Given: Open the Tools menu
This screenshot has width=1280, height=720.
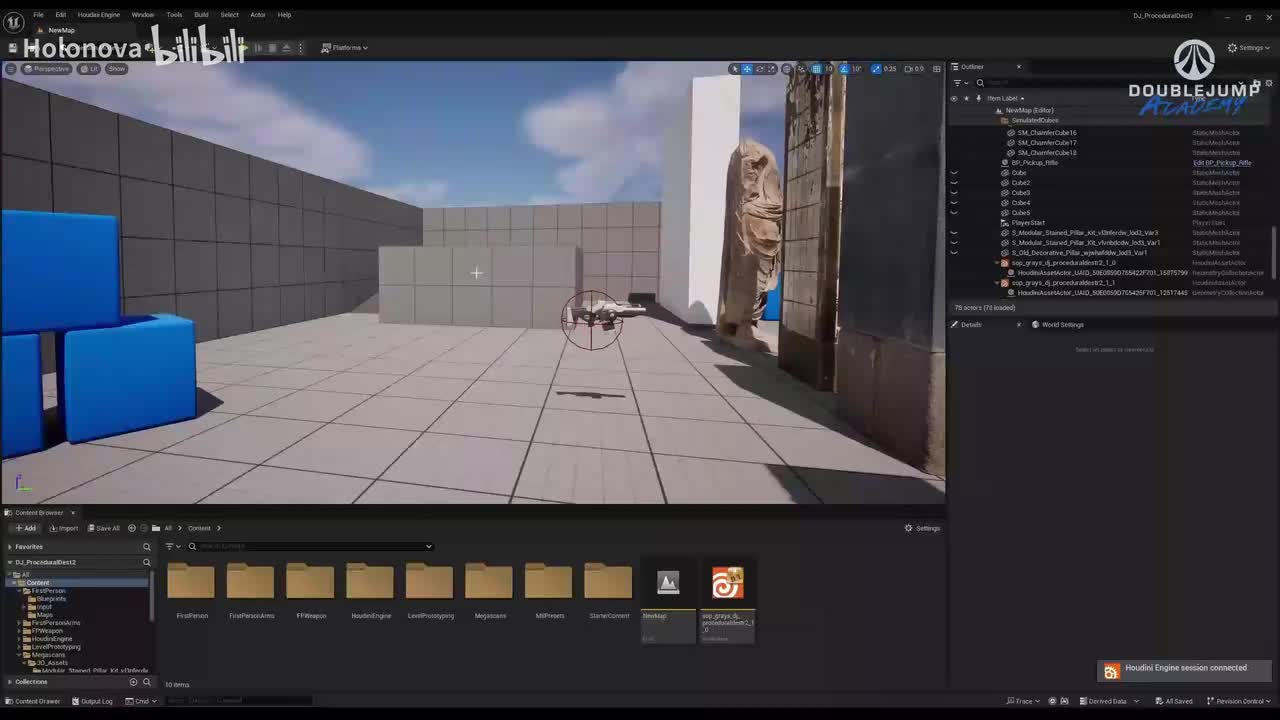Looking at the screenshot, I should [x=174, y=15].
